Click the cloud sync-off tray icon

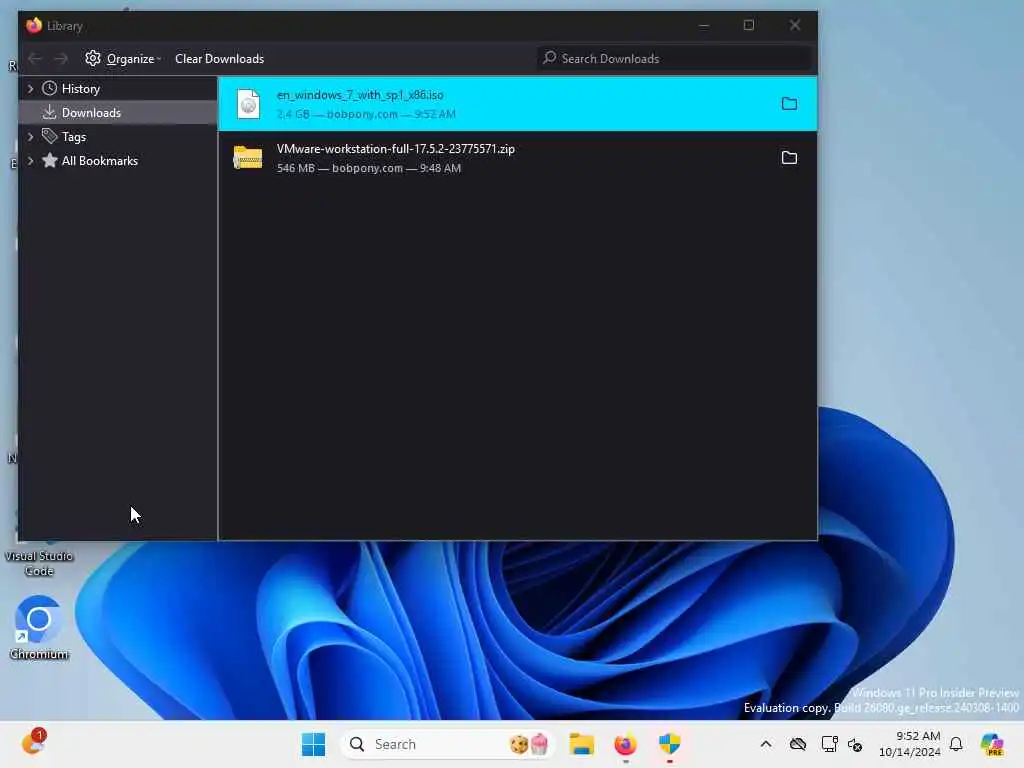click(x=797, y=744)
